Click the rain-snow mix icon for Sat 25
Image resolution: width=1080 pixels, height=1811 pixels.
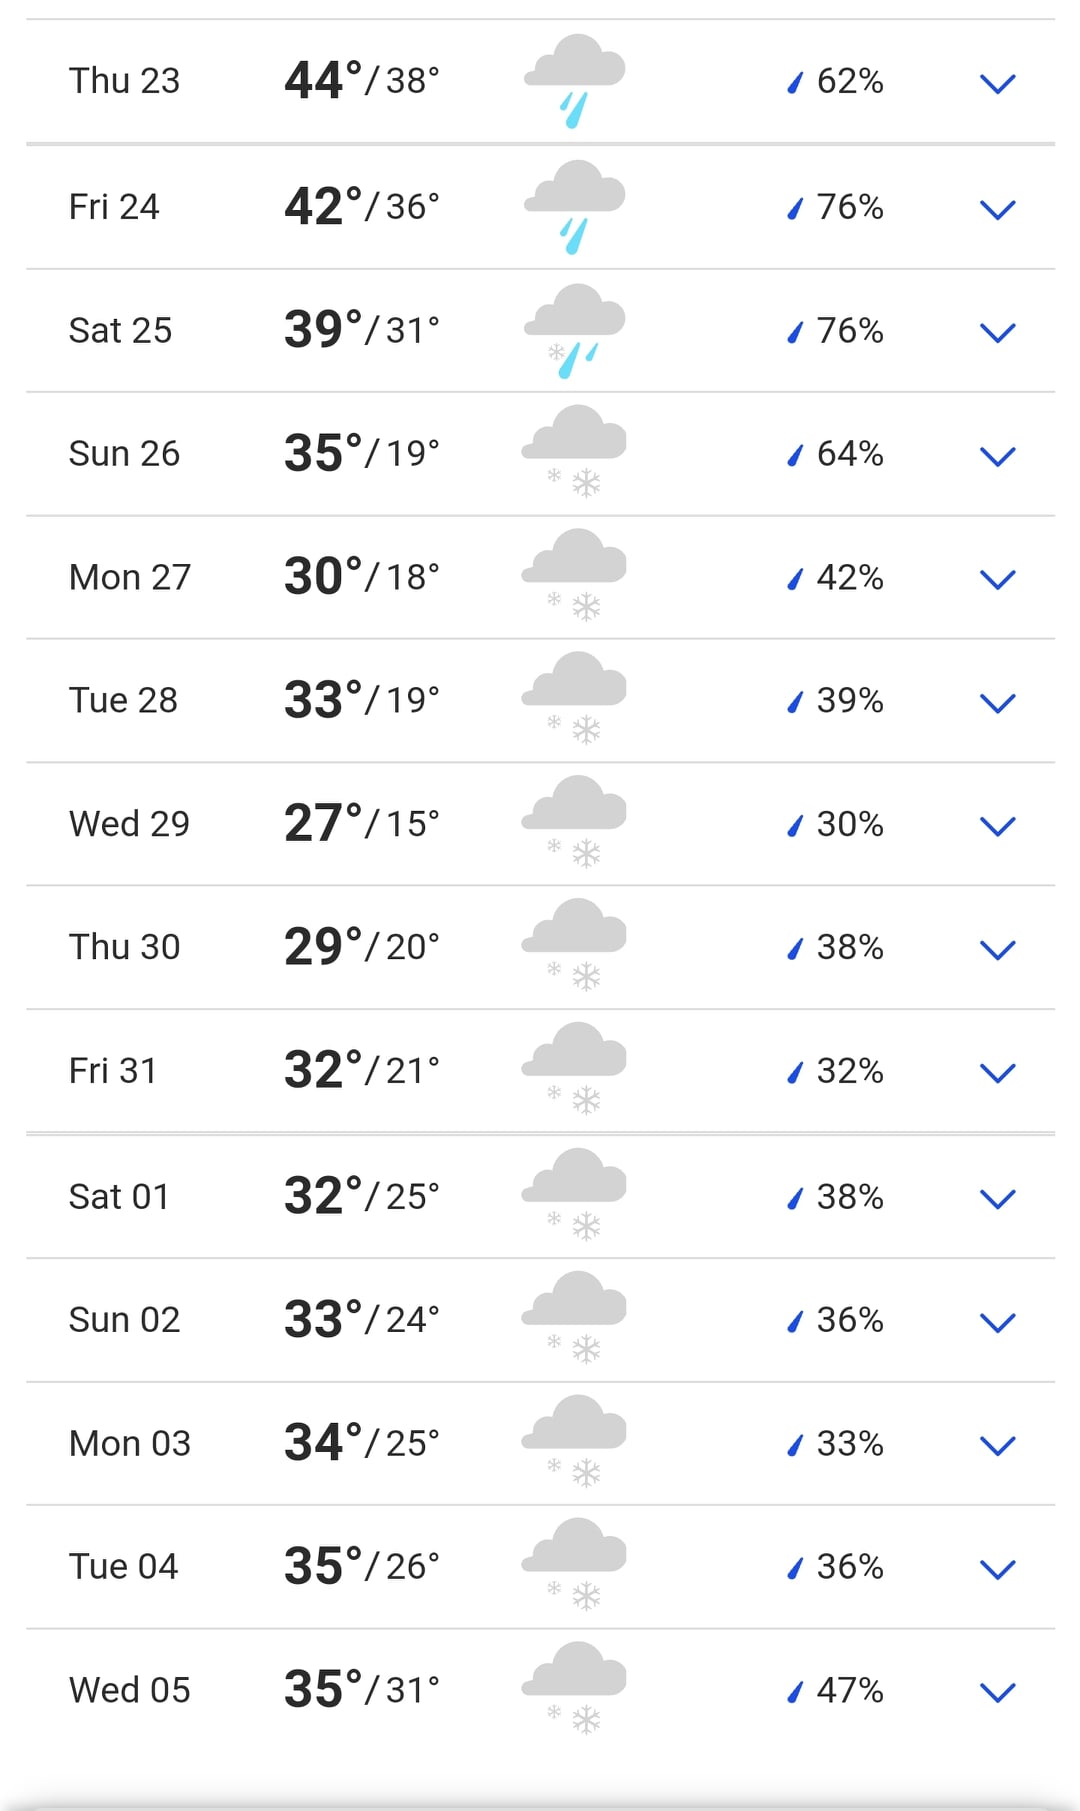coord(574,330)
